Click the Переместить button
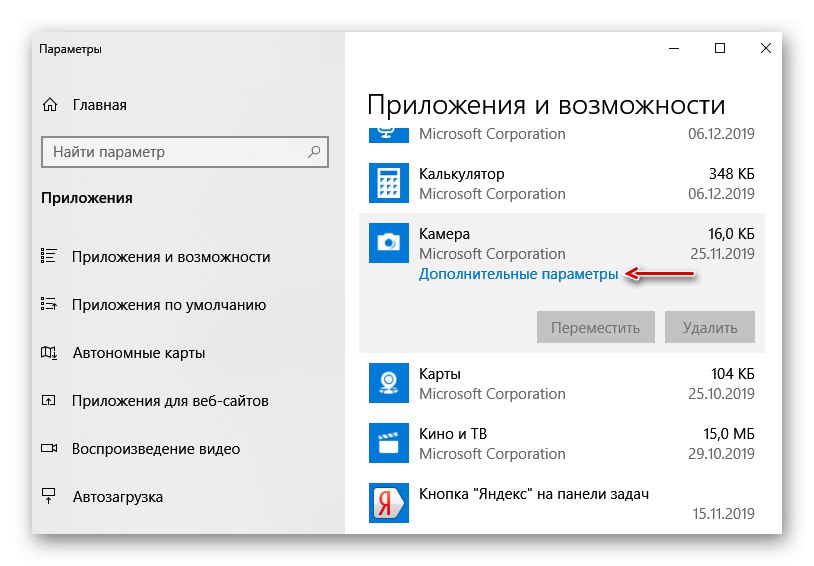814x566 pixels. tap(595, 327)
